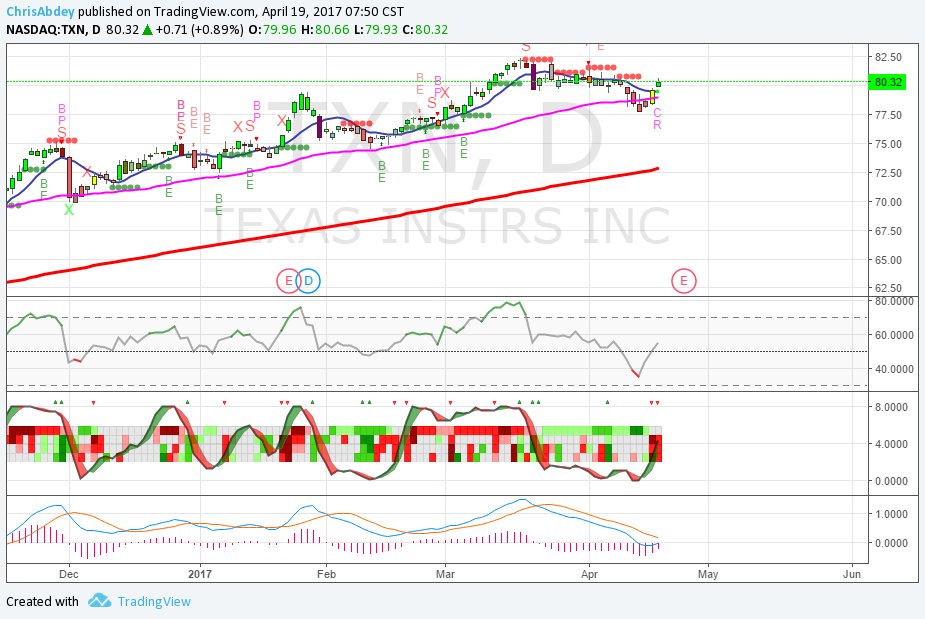Click the low value L:79.93
The width and height of the screenshot is (925, 619).
tap(376, 30)
